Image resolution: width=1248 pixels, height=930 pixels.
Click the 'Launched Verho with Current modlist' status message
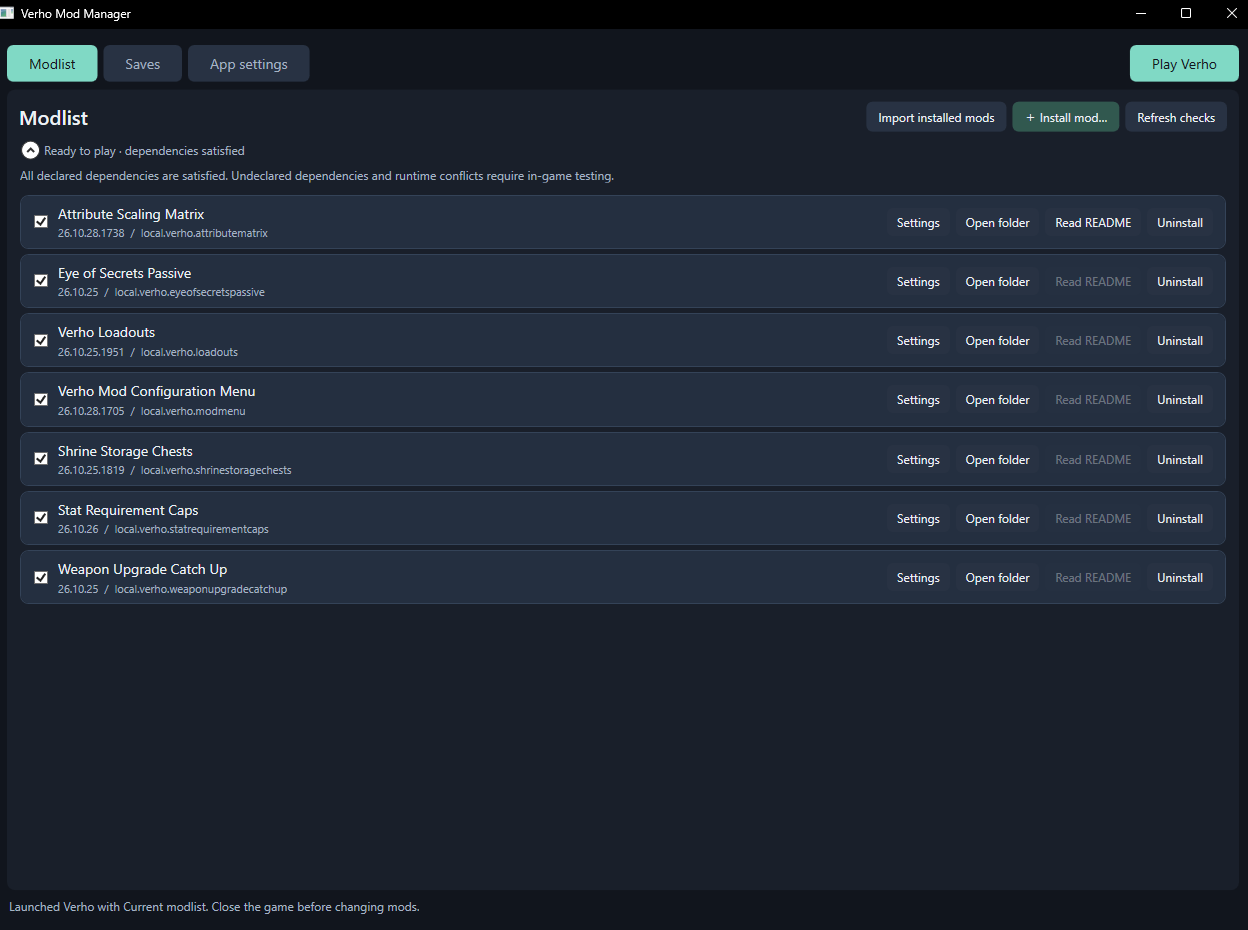tap(214, 907)
